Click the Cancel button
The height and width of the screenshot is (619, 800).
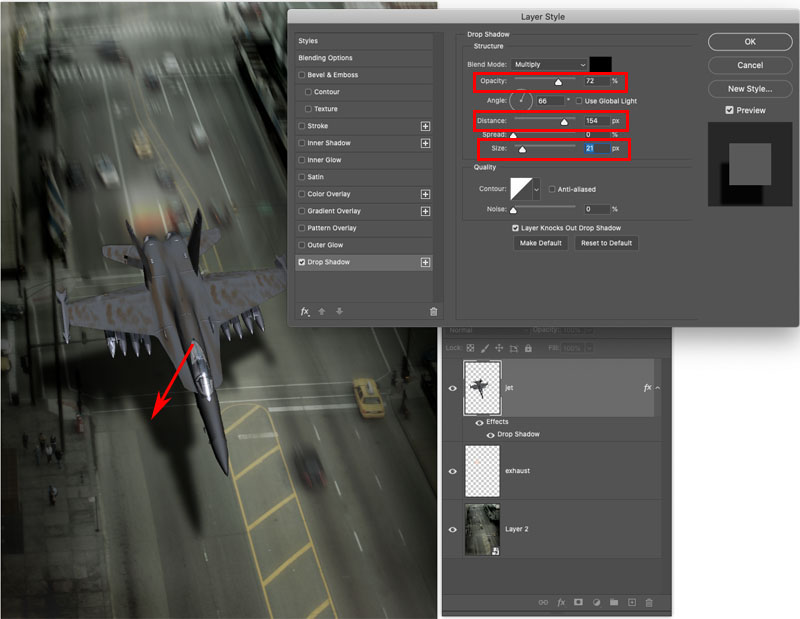coord(750,65)
